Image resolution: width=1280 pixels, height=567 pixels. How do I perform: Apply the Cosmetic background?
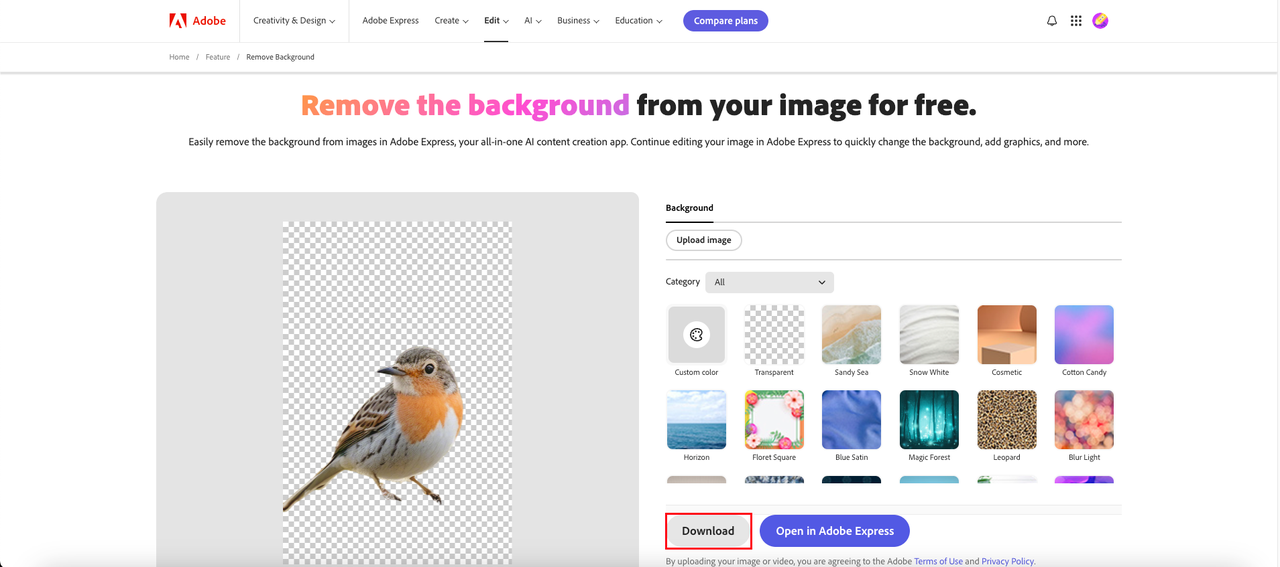tap(1007, 335)
